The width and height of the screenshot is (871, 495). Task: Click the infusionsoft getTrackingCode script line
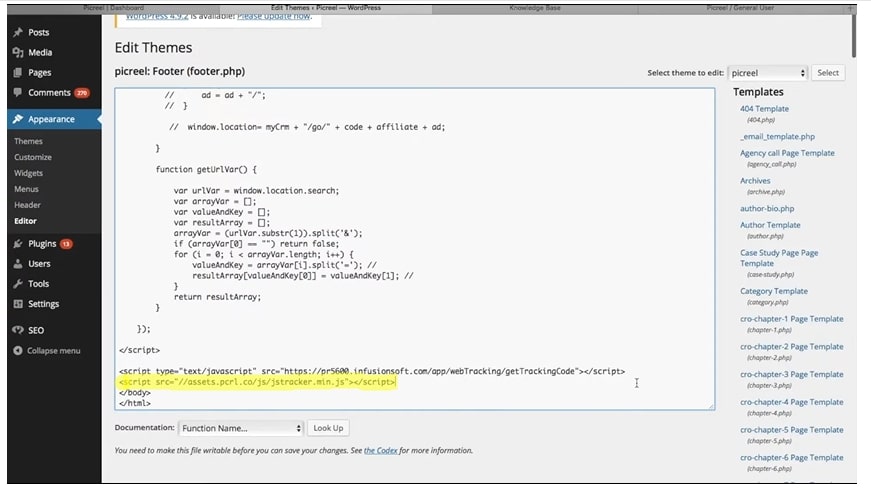[x=372, y=371]
